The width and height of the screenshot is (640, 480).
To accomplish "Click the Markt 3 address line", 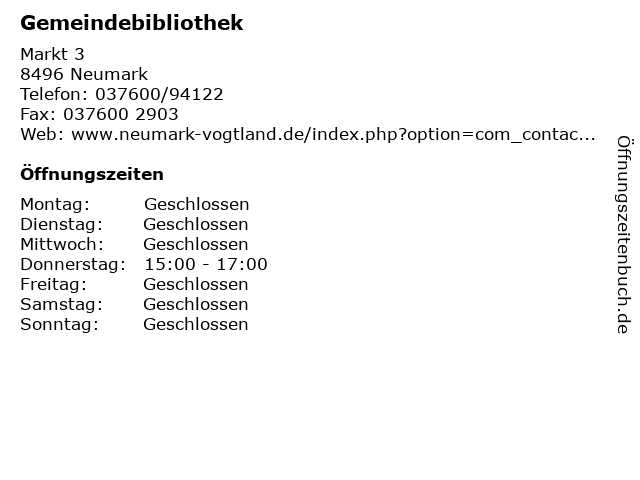I will [52, 54].
